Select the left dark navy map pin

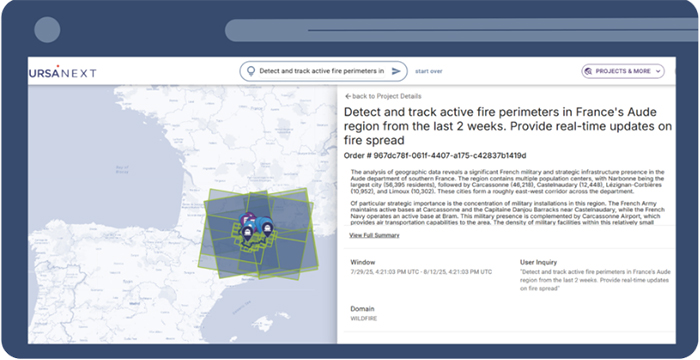click(247, 233)
